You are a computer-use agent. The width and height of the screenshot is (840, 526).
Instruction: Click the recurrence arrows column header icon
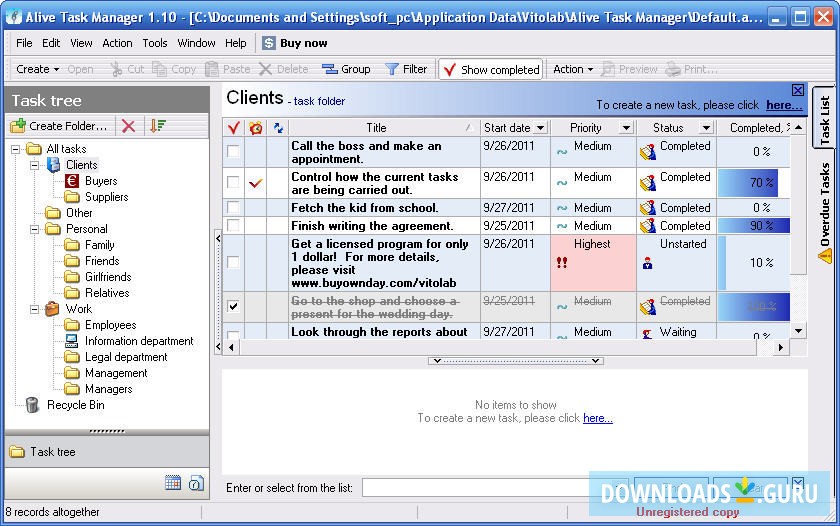278,127
